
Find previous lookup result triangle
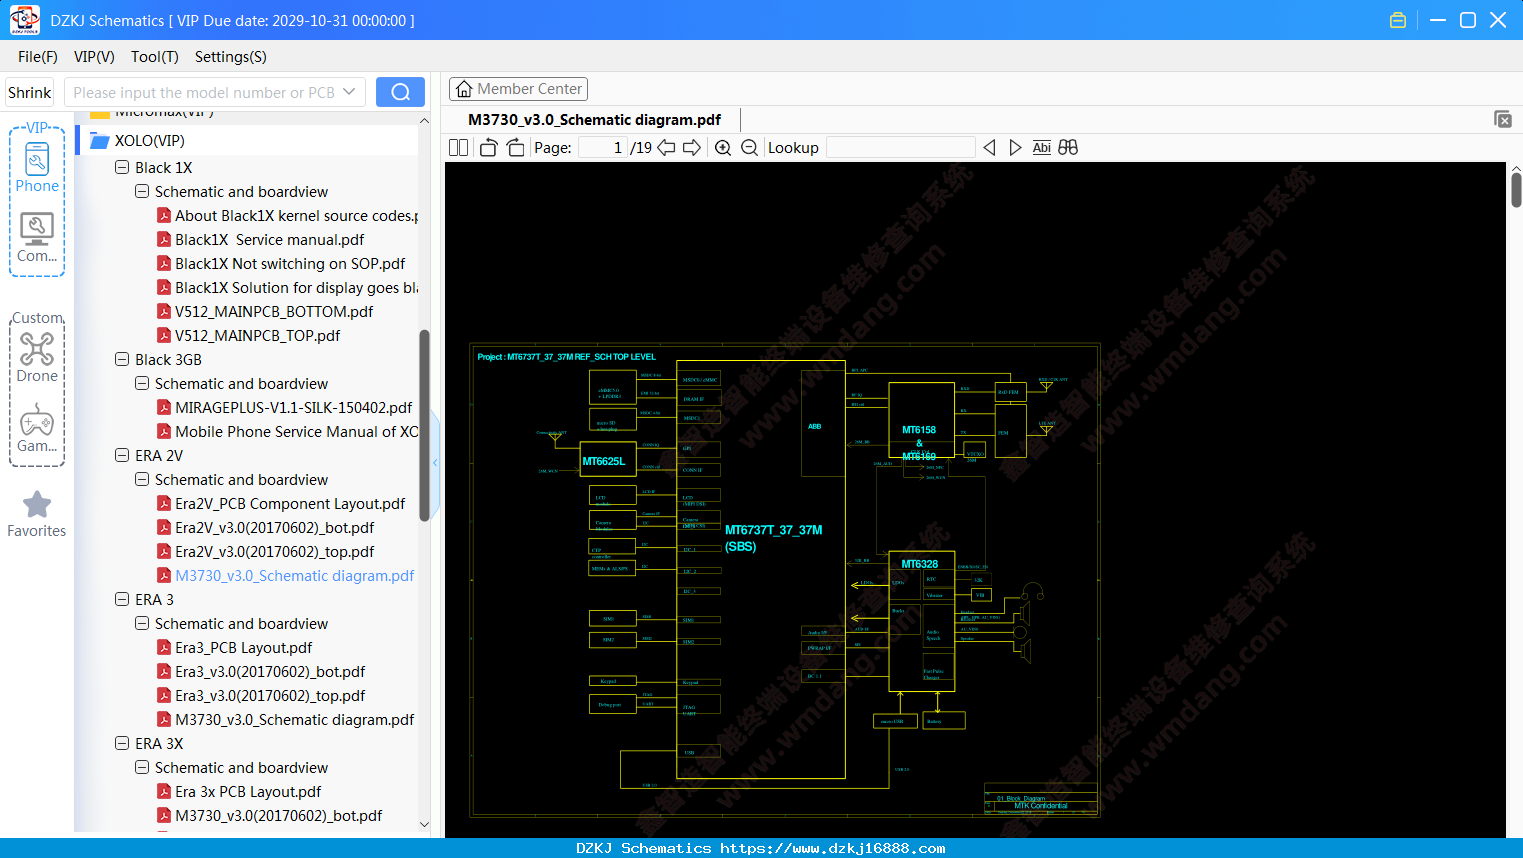coord(989,148)
